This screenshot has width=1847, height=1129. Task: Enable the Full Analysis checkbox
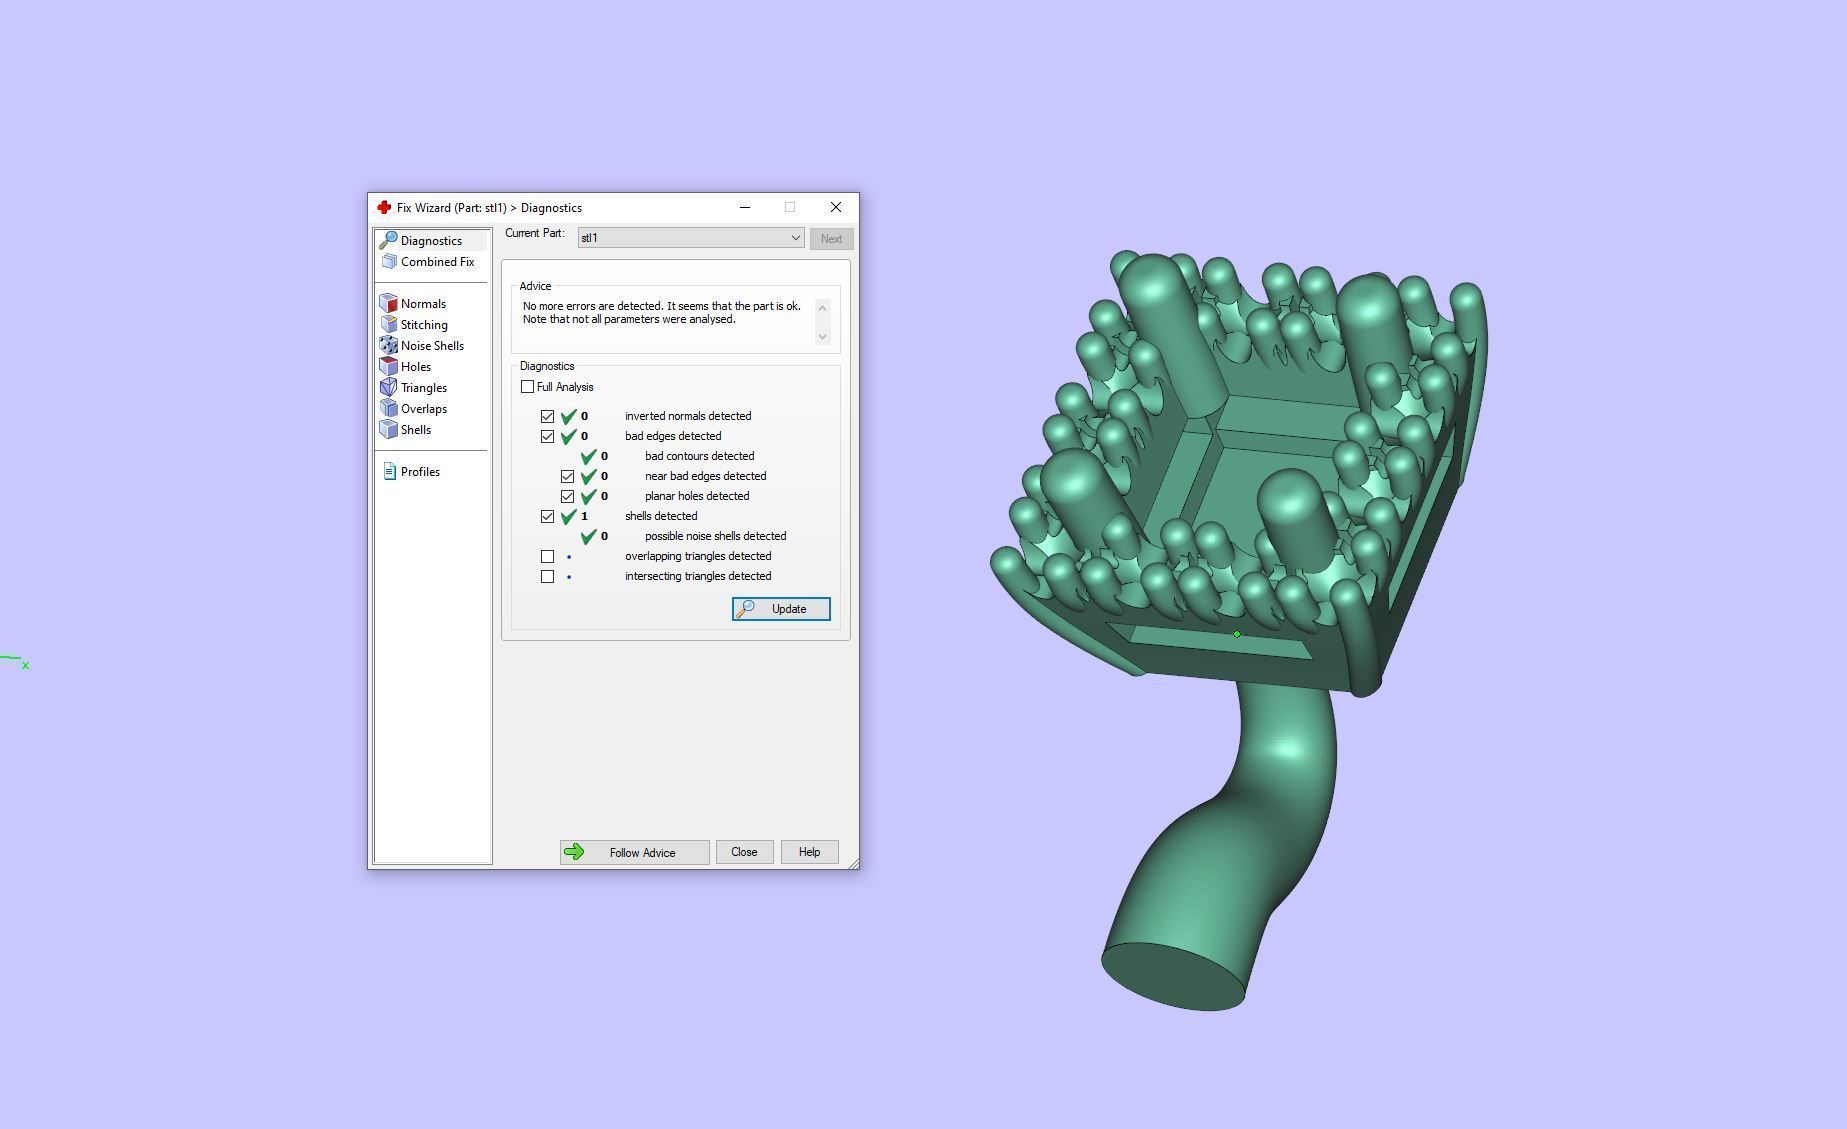[527, 387]
